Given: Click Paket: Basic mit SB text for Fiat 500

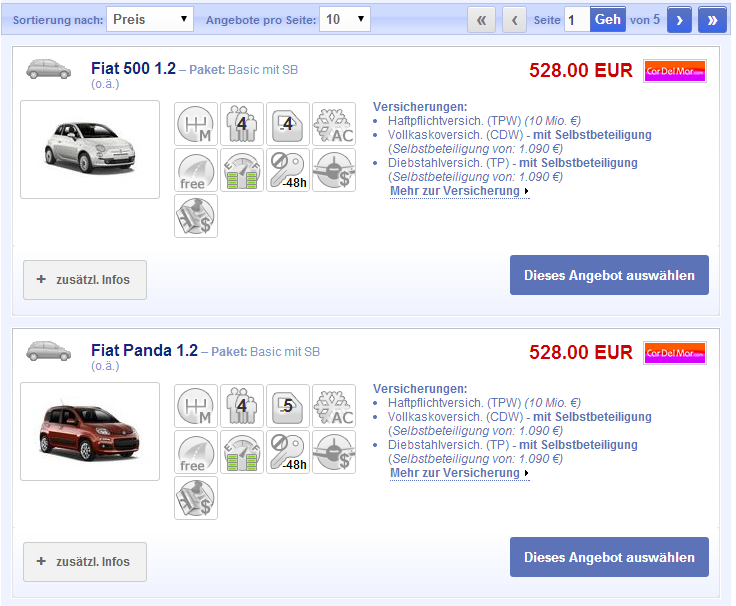Looking at the screenshot, I should click(244, 70).
